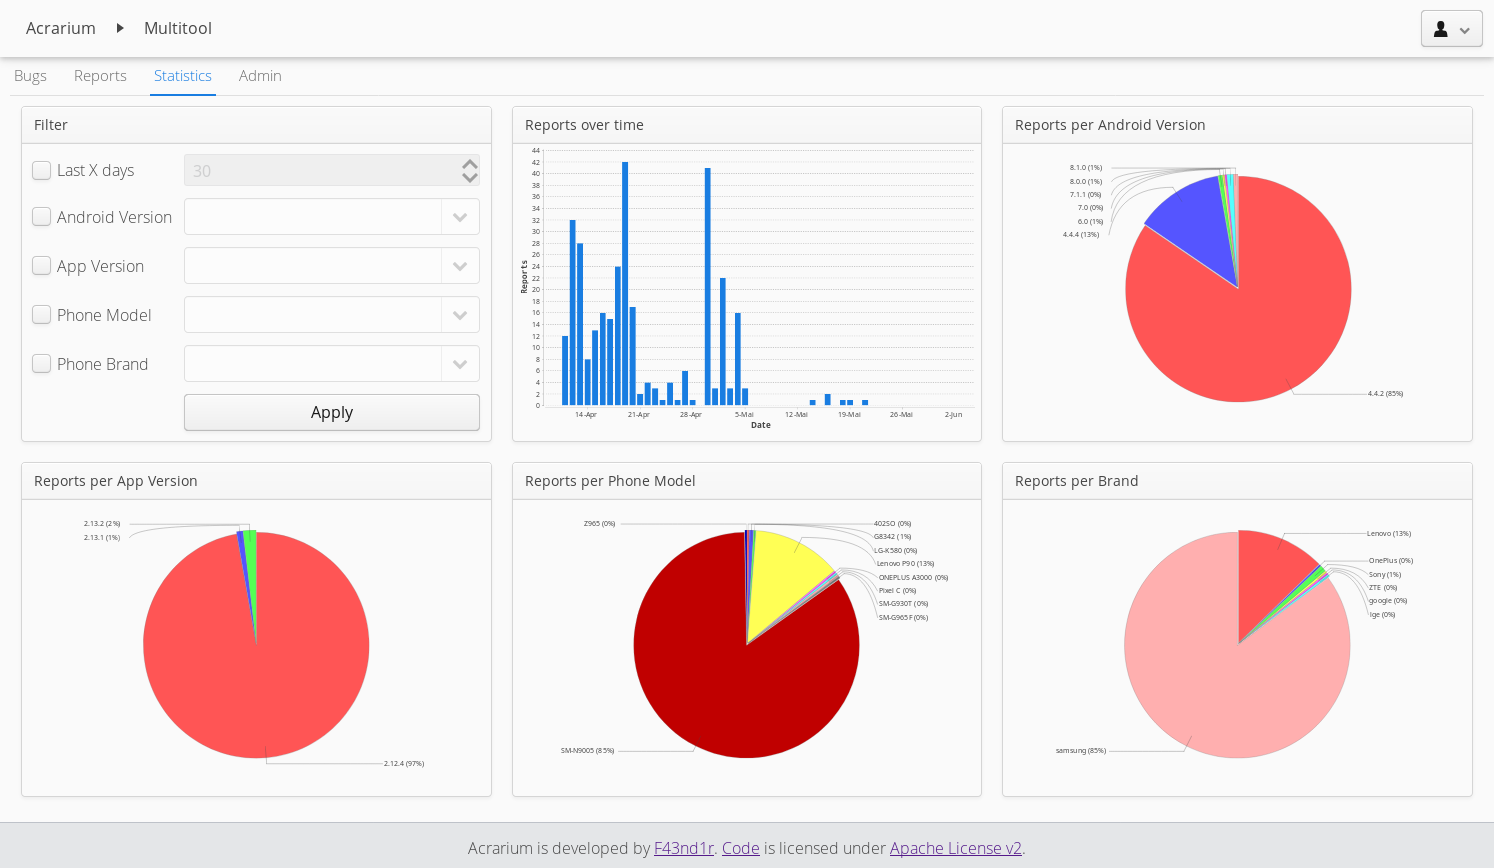Click the 2.13.2 (2%) label in App Version chart
The width and height of the screenshot is (1494, 868).
coord(102,524)
